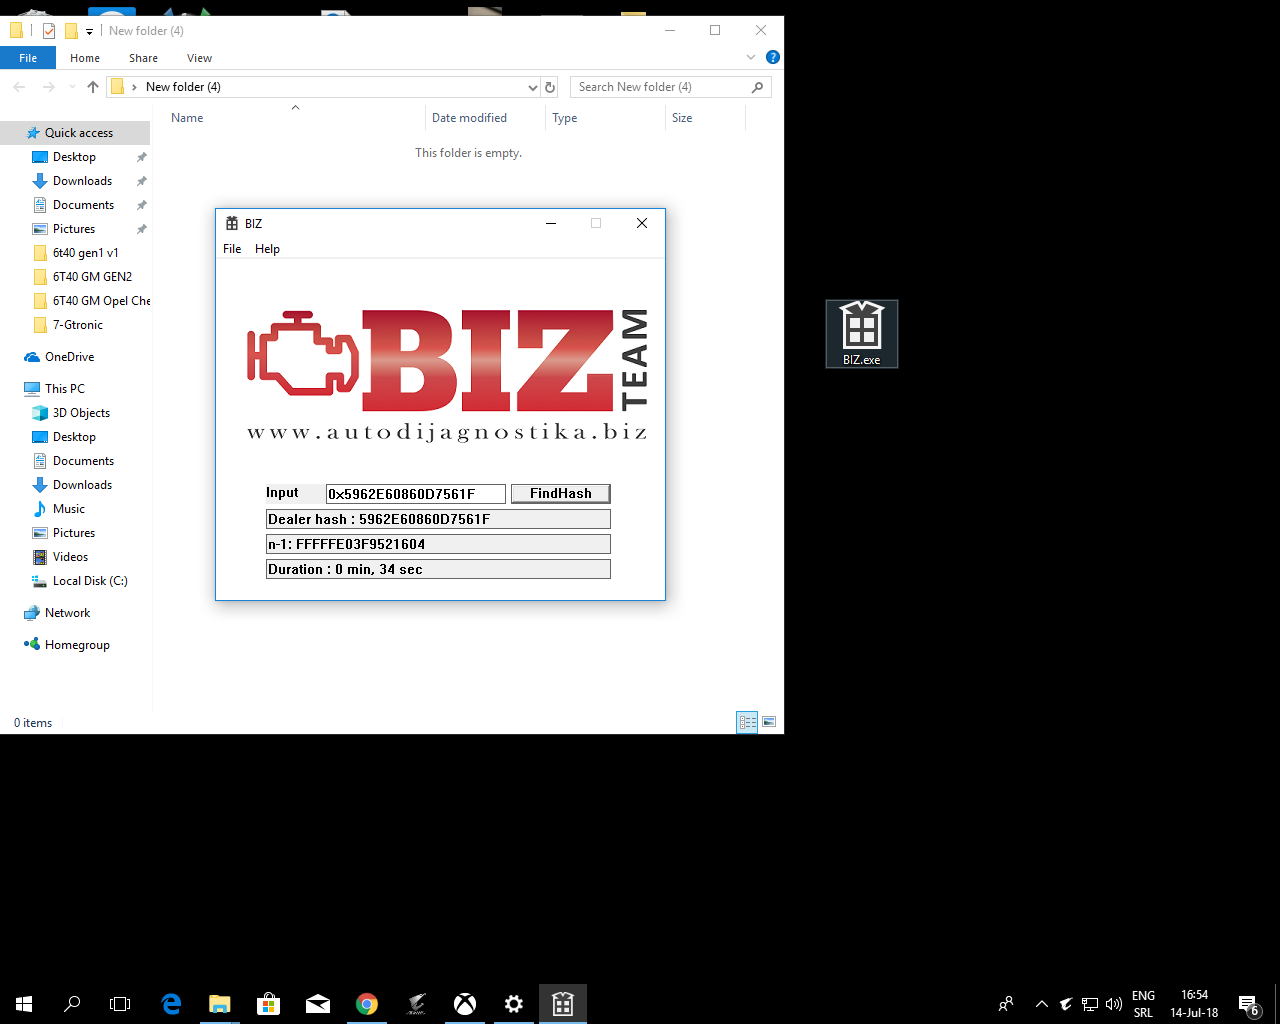
Task: Open pinned Pictures under Quick access
Action: click(75, 229)
